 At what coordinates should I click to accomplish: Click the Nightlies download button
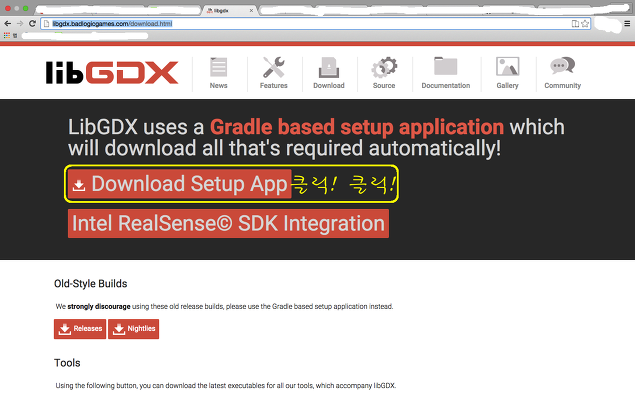[x=134, y=329]
